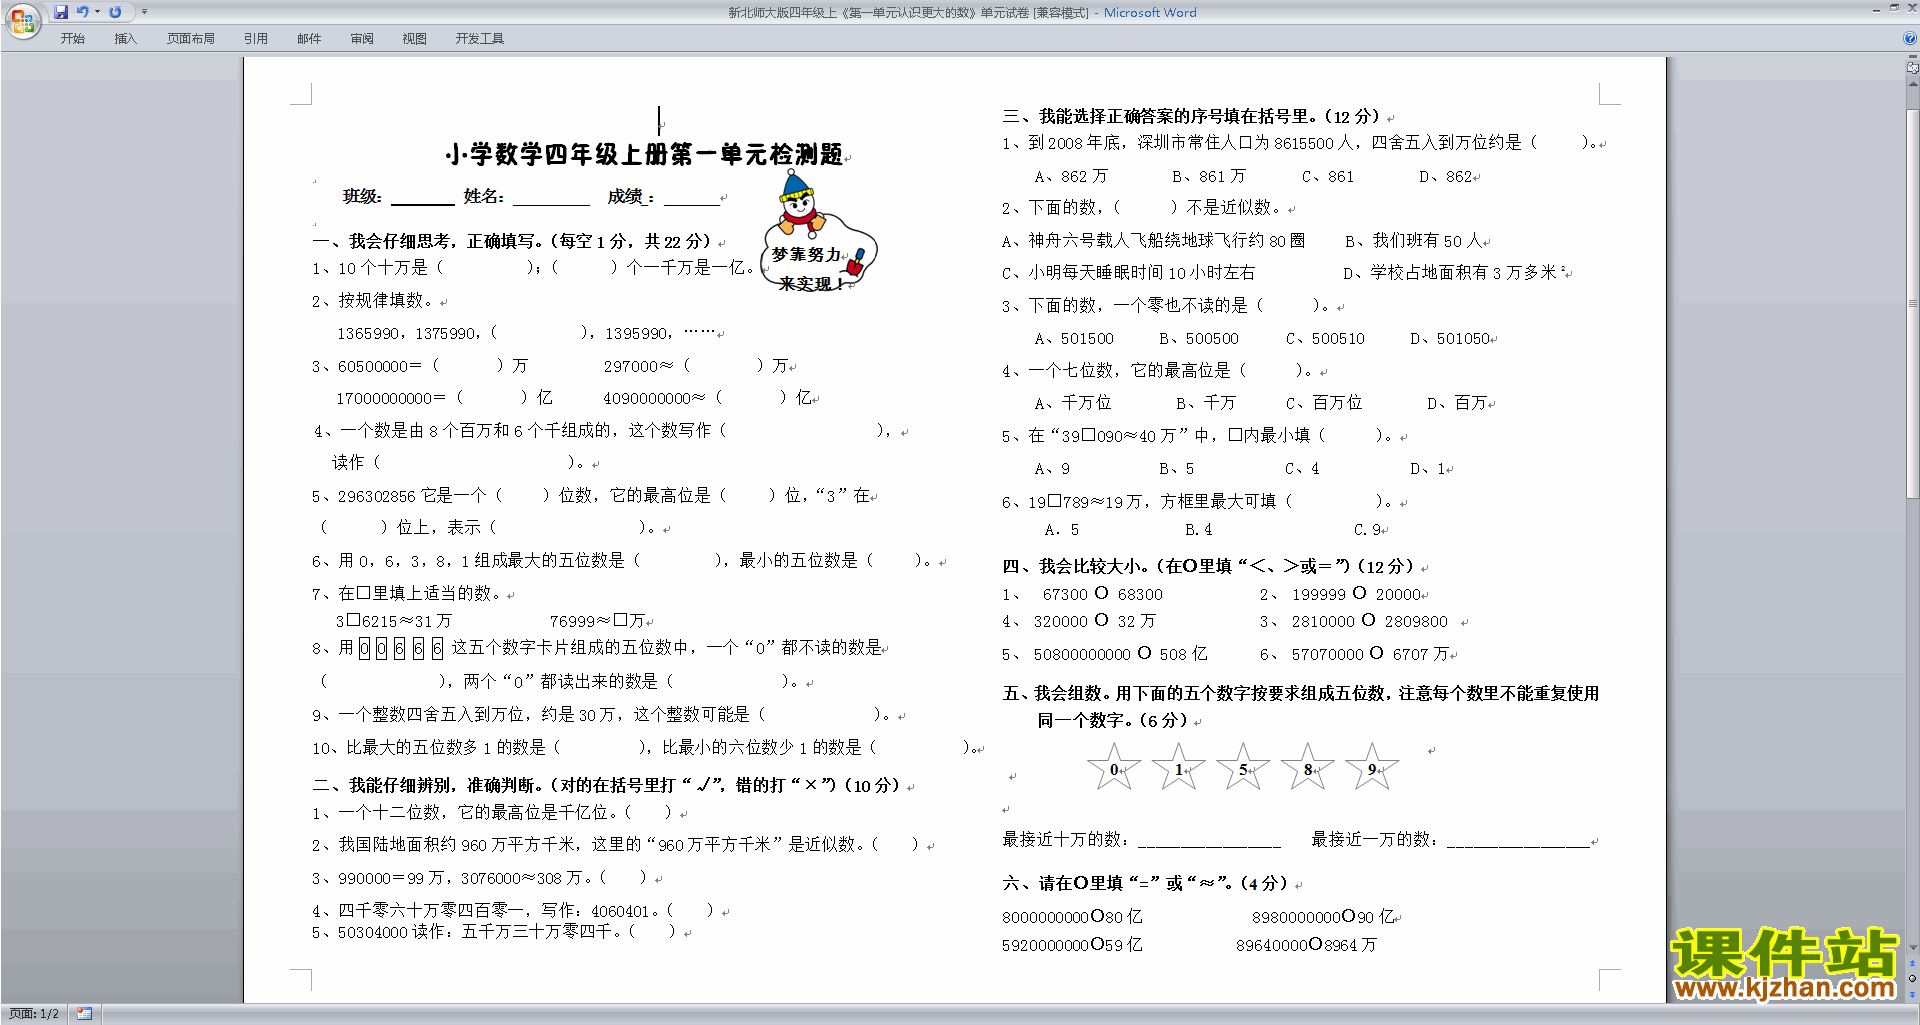Click option A、862 万

pyautogui.click(x=1071, y=177)
